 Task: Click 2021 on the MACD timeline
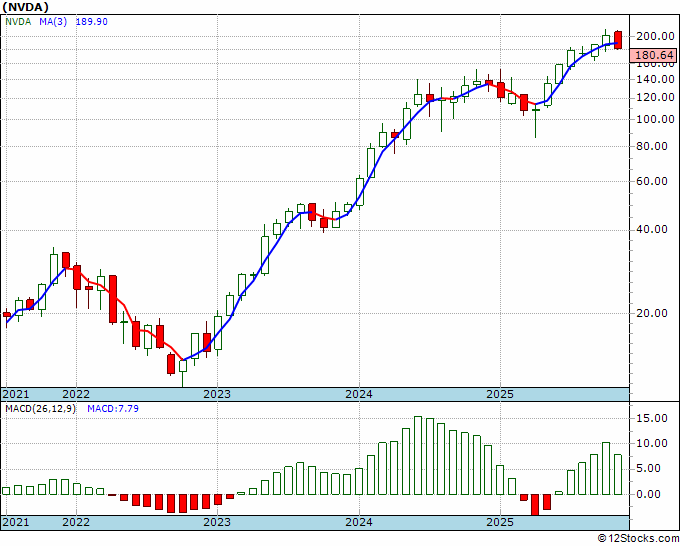click(x=16, y=522)
